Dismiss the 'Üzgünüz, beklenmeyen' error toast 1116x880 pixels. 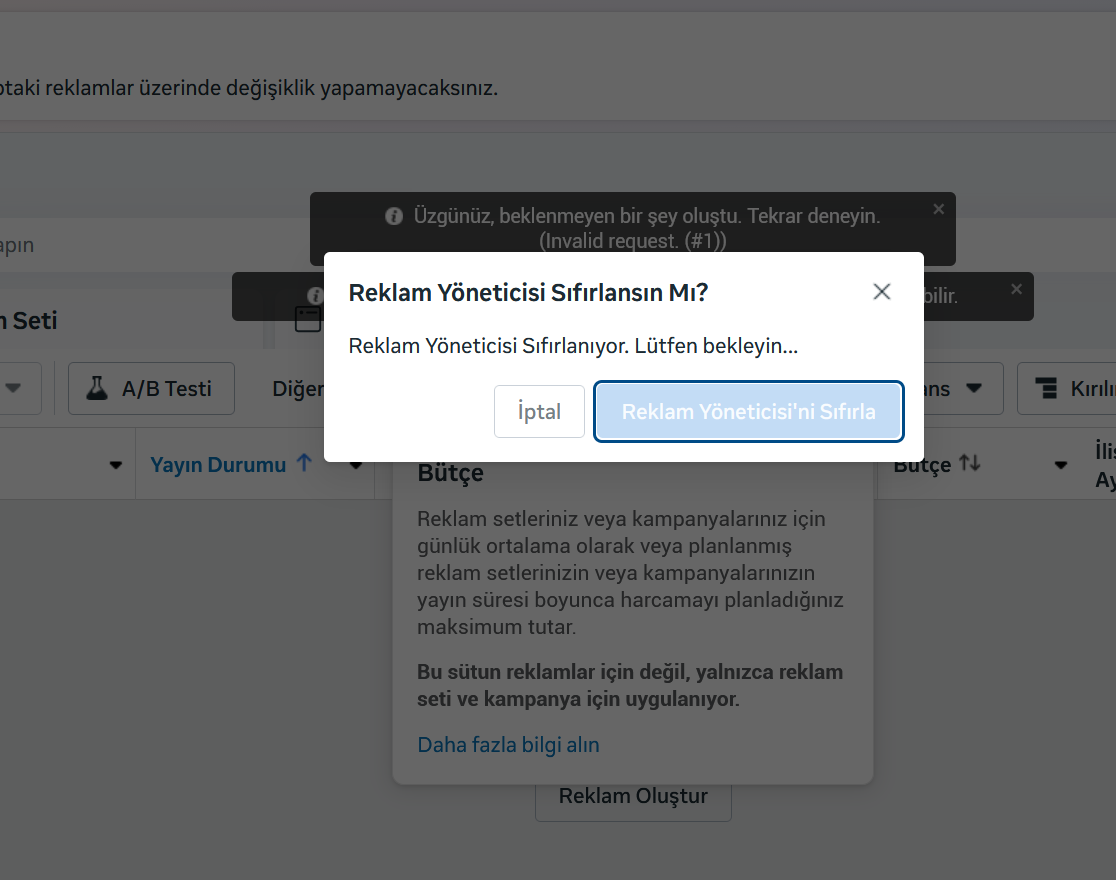[x=939, y=209]
